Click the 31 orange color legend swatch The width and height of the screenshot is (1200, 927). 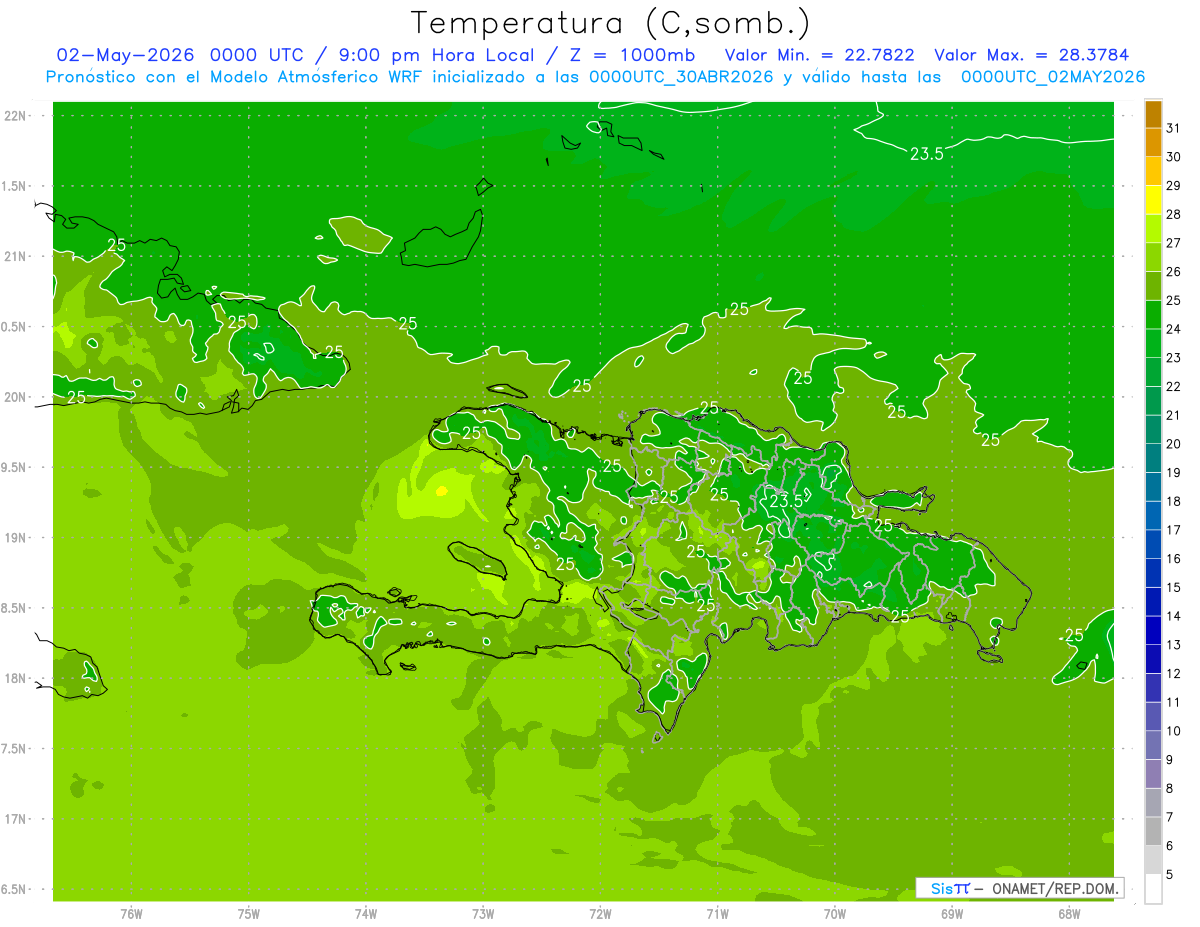point(1153,115)
